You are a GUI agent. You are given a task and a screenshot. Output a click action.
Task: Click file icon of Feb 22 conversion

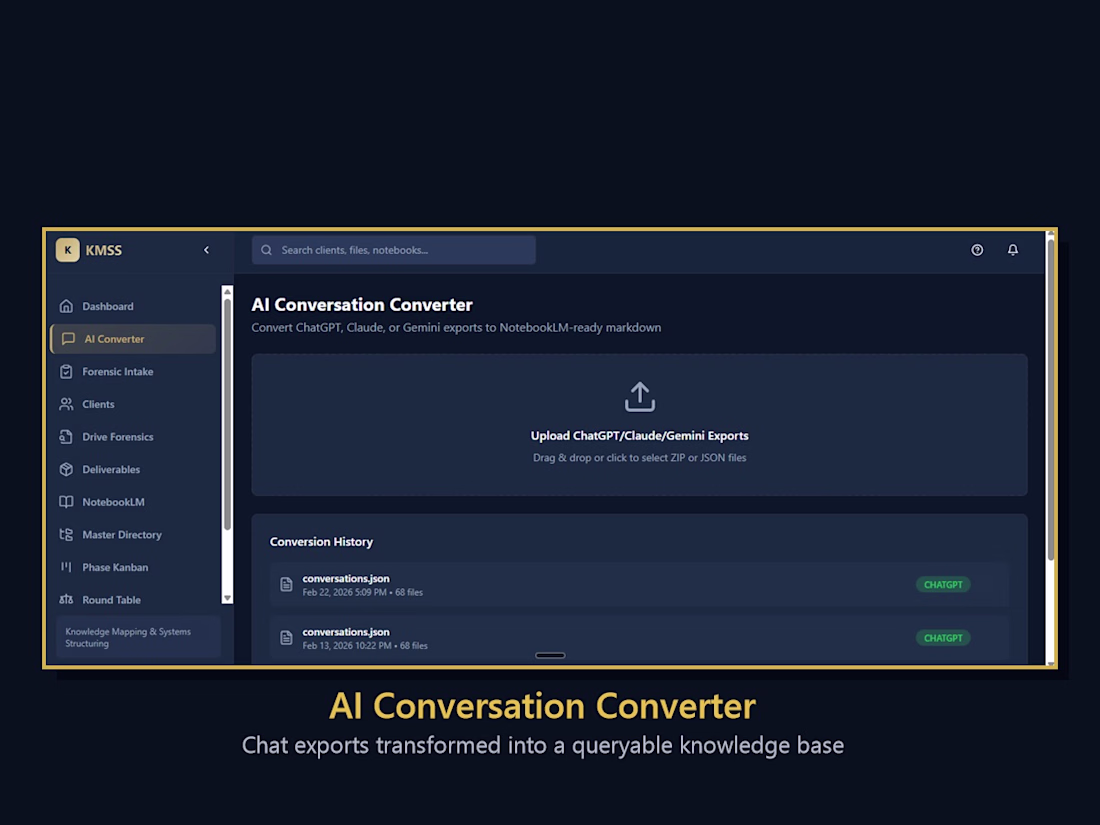tap(286, 584)
